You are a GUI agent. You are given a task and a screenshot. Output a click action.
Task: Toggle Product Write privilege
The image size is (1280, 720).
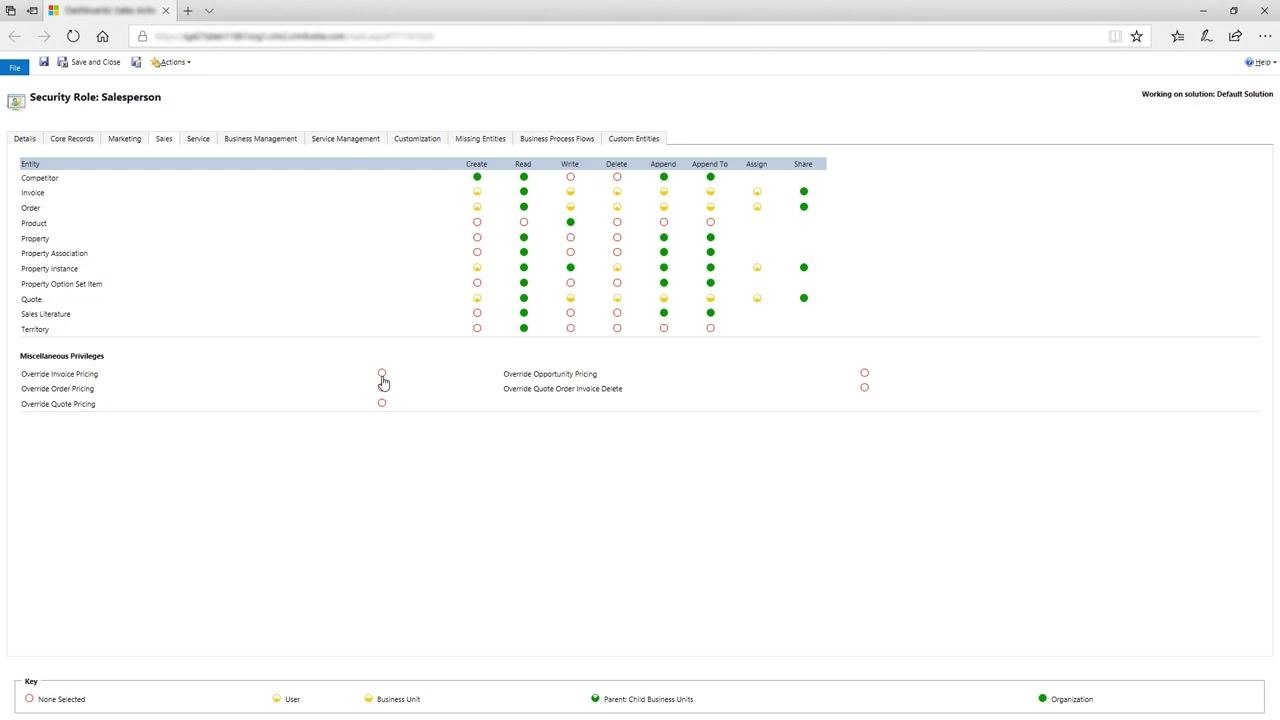coord(570,222)
